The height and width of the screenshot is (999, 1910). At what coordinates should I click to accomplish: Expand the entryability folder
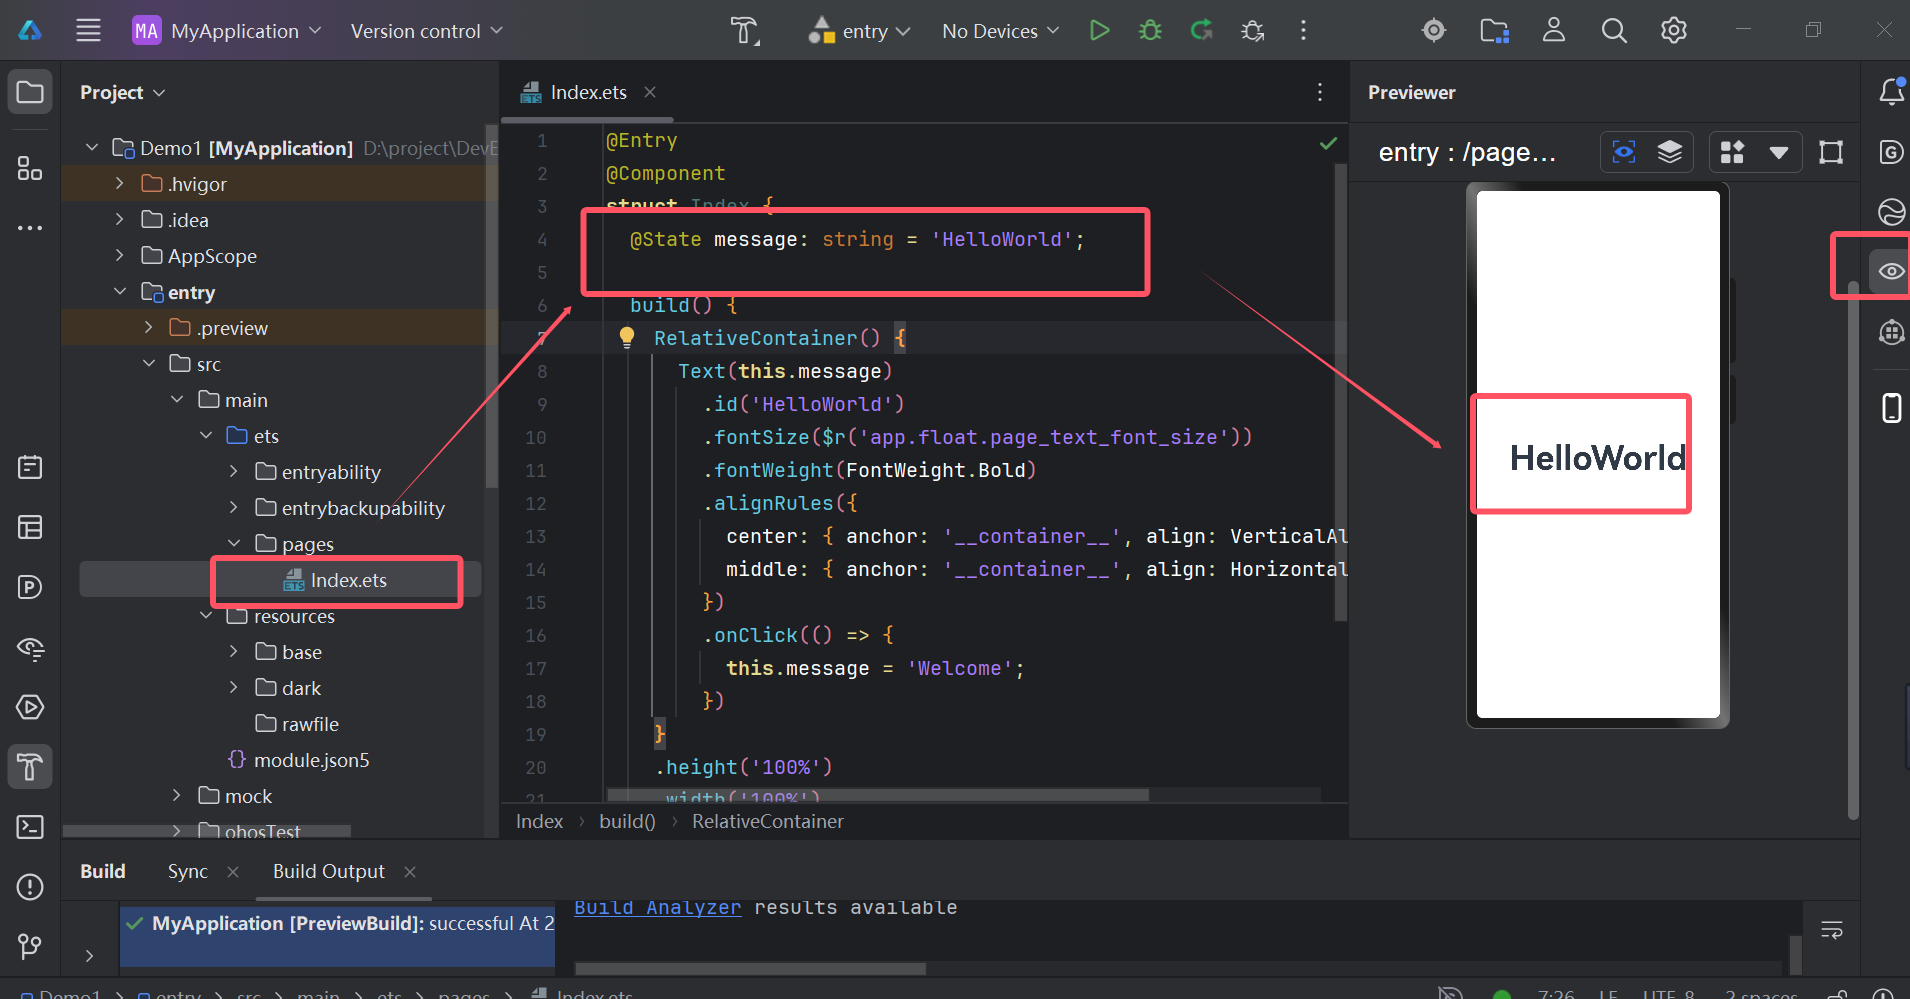[234, 472]
